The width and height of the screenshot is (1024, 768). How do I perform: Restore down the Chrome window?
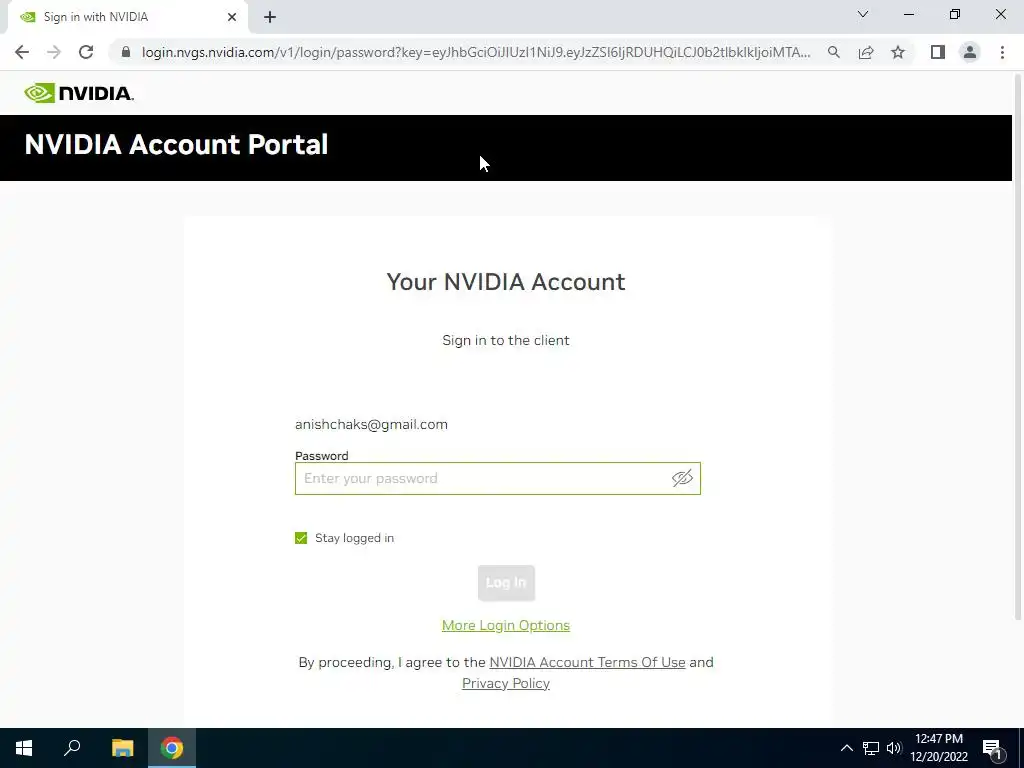(955, 14)
